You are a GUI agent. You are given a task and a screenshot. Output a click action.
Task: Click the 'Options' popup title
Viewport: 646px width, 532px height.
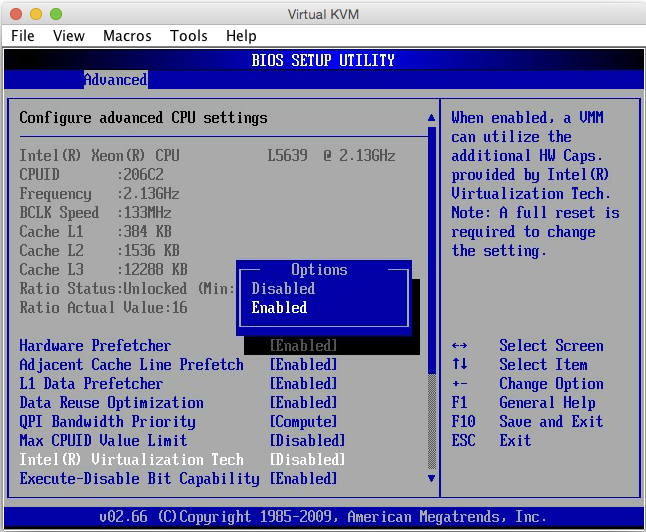coord(319,270)
